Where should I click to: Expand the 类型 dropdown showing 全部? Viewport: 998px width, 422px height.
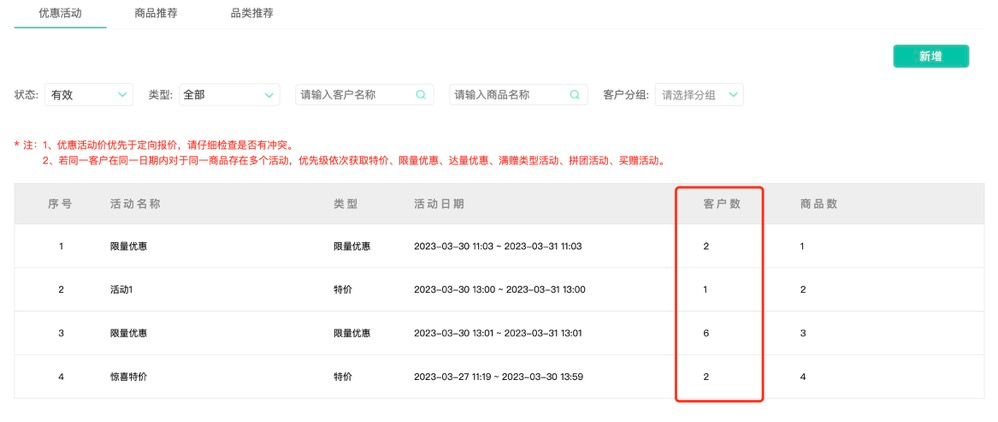(229, 95)
